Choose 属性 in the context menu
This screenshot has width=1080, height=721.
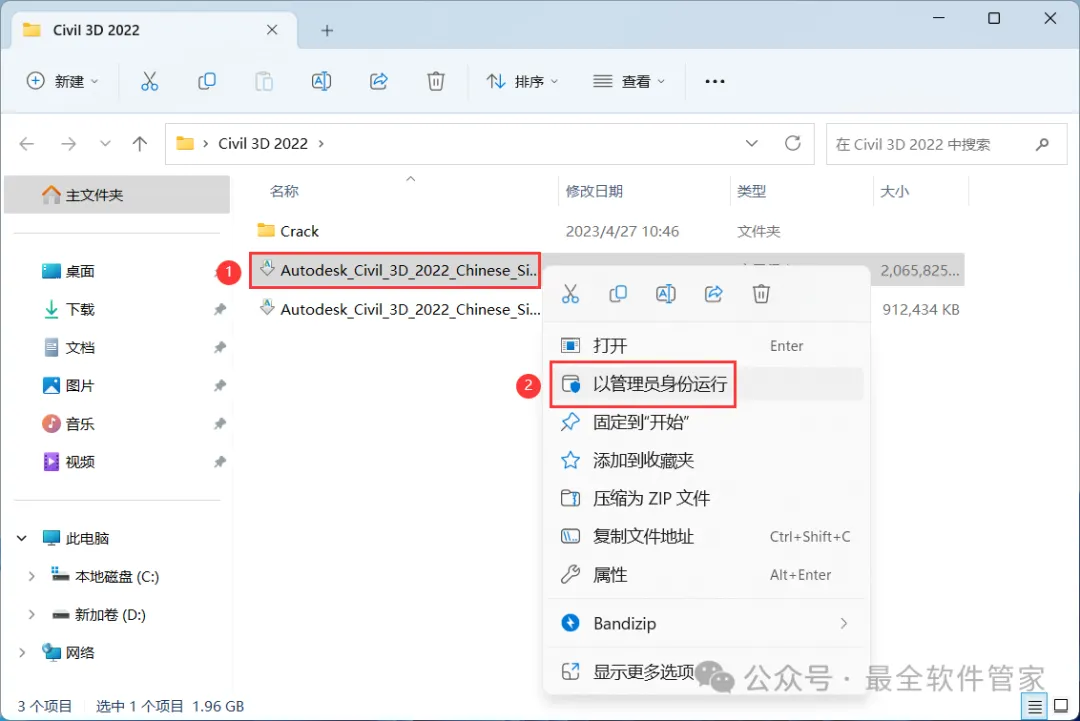click(706, 574)
